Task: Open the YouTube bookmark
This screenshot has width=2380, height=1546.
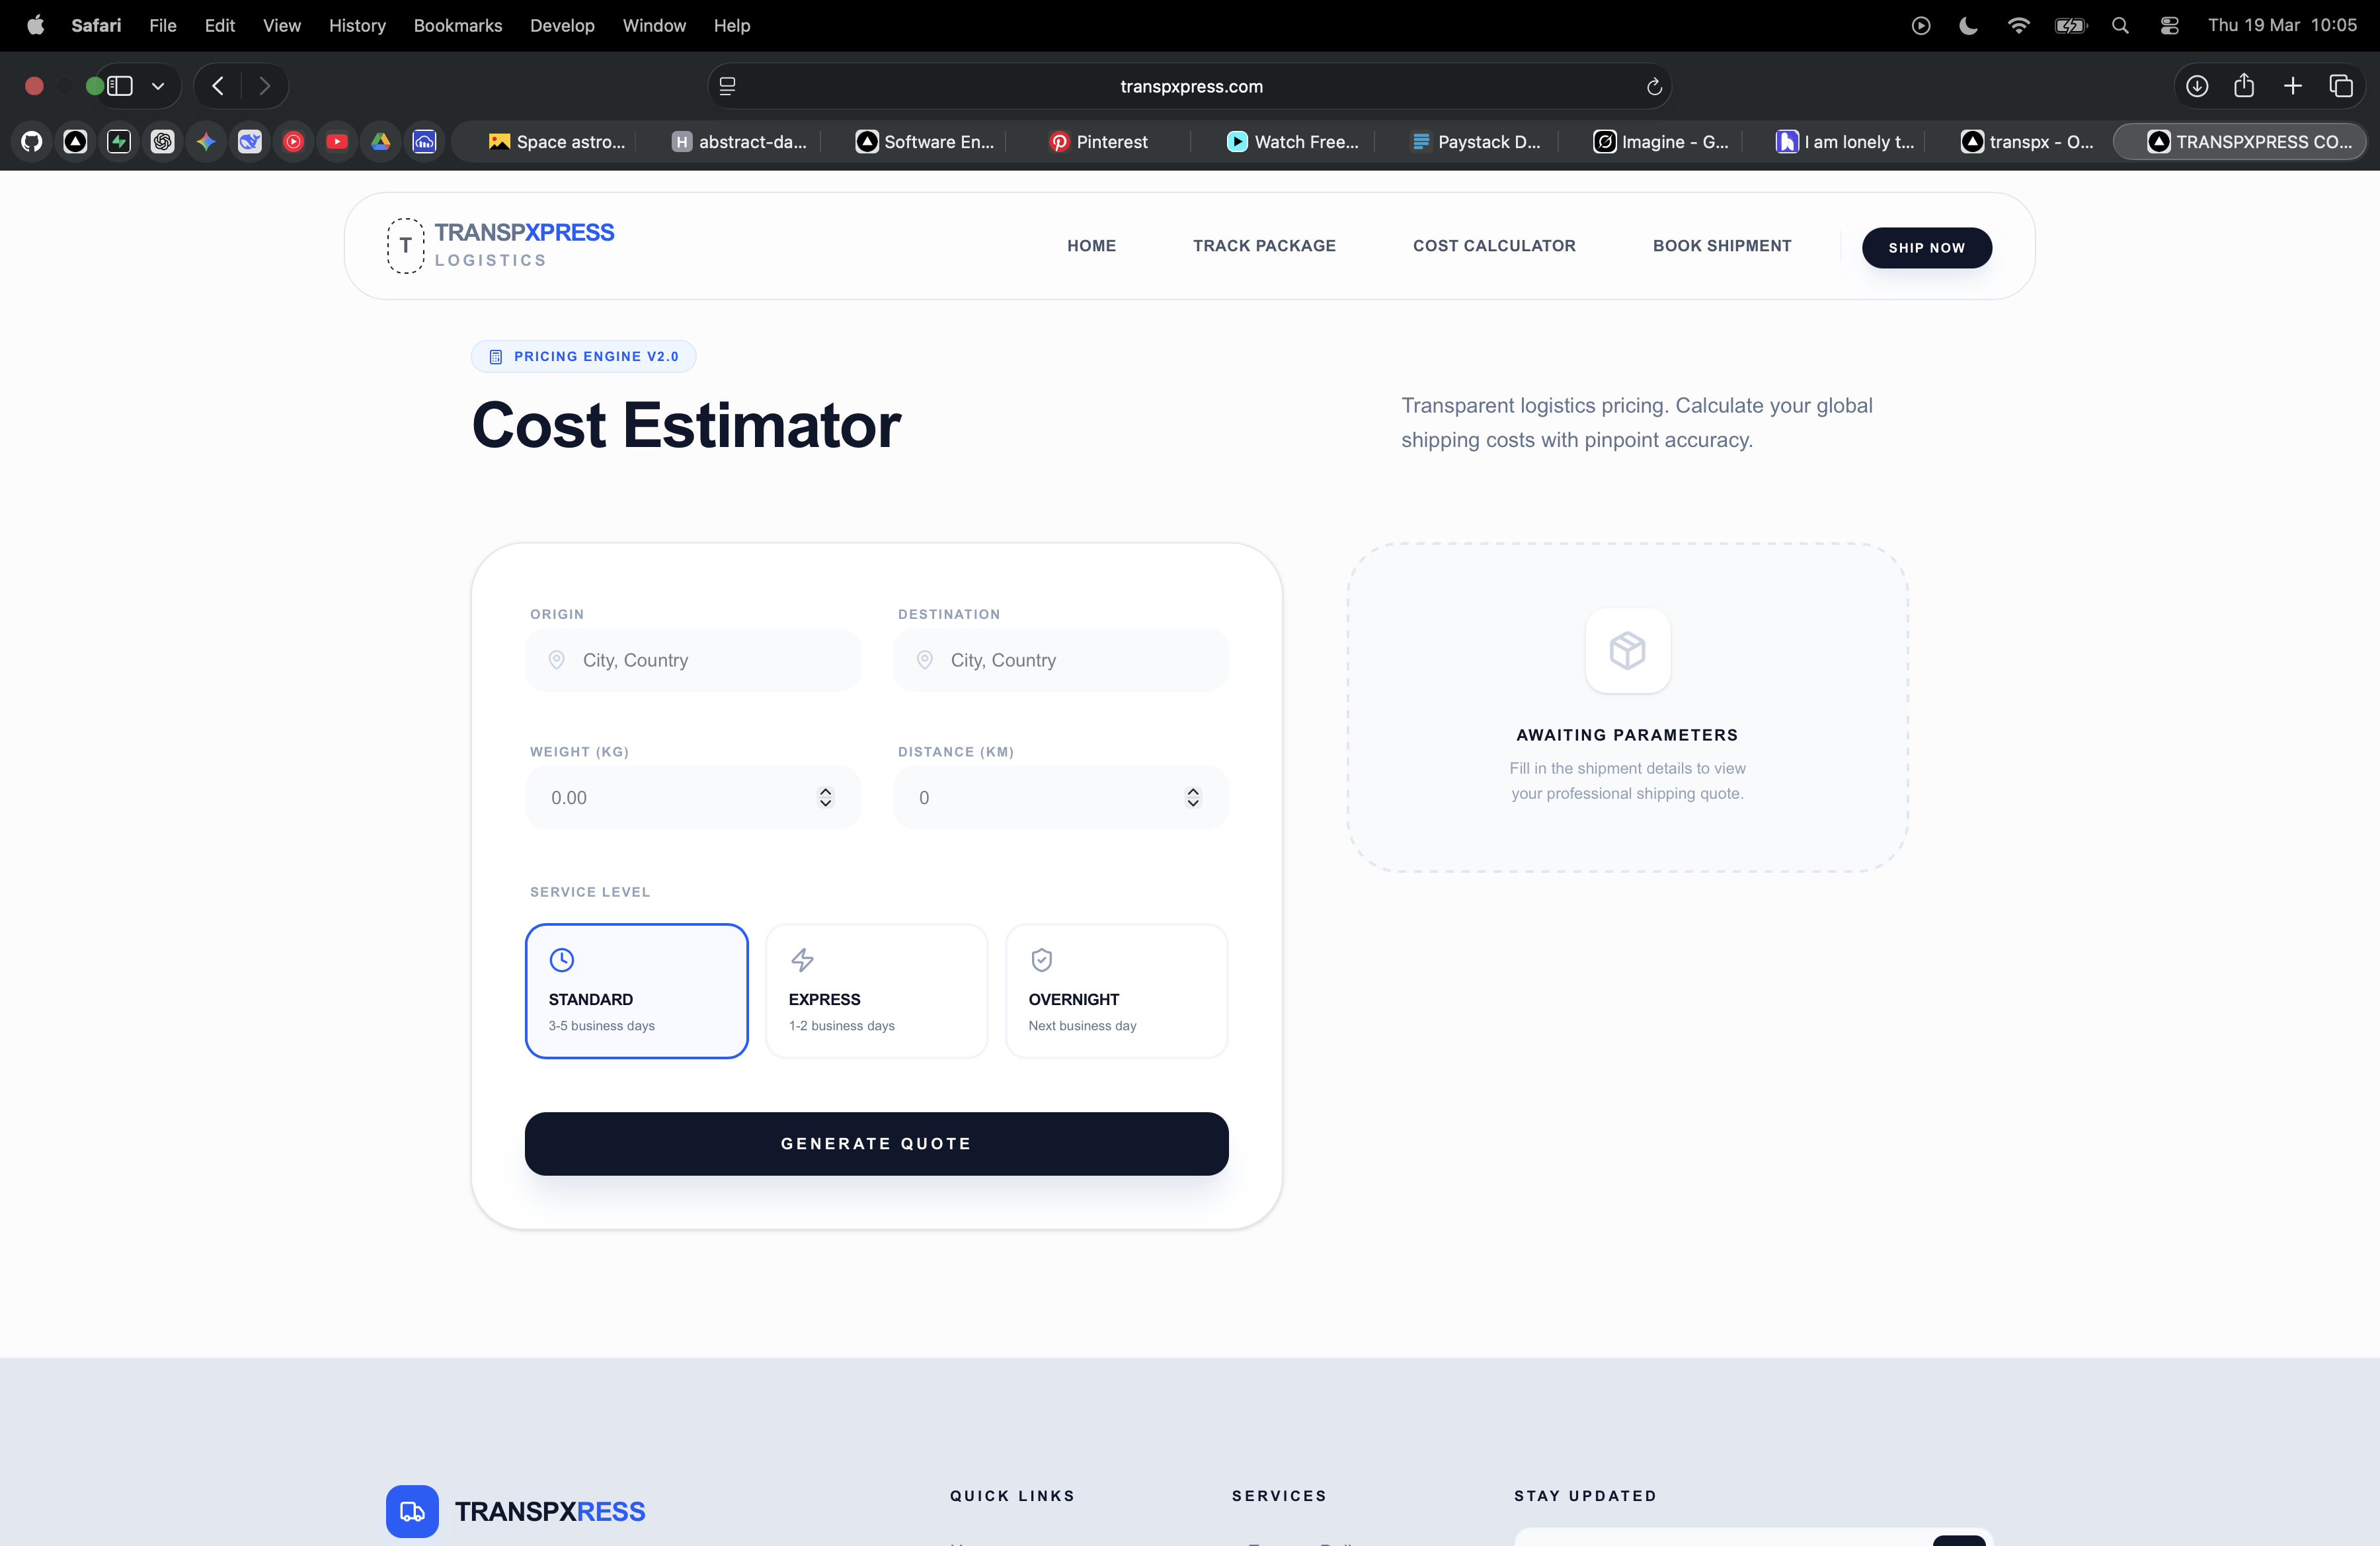Action: pos(337,141)
